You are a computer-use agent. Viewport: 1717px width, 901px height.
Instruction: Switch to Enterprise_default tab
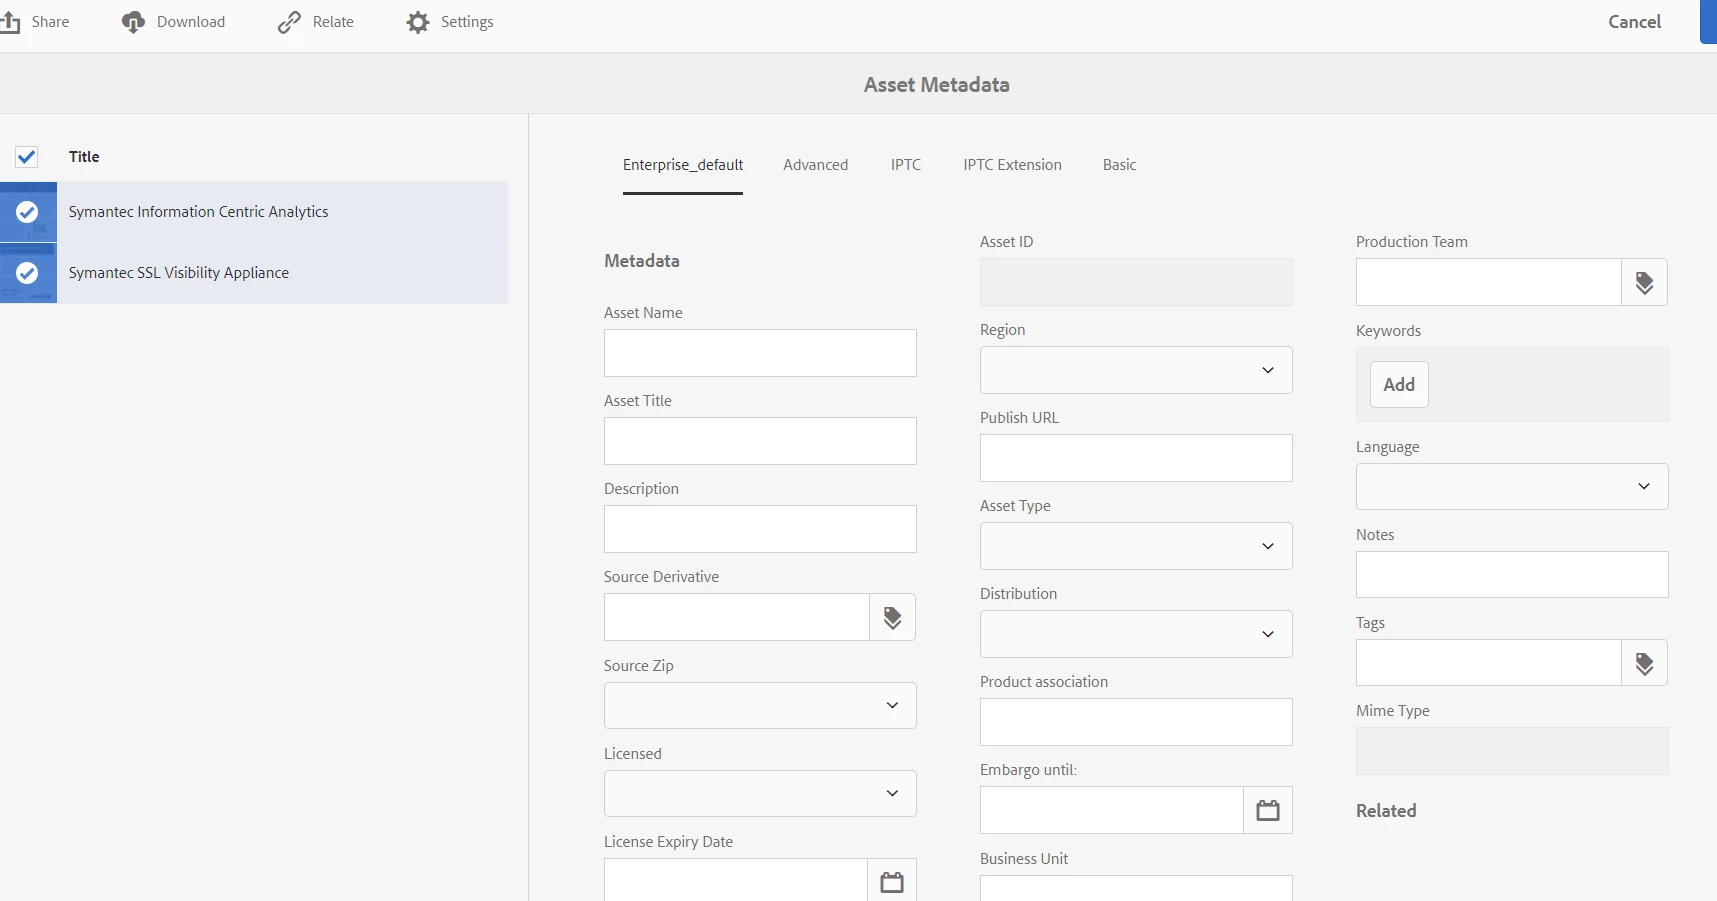683,165
